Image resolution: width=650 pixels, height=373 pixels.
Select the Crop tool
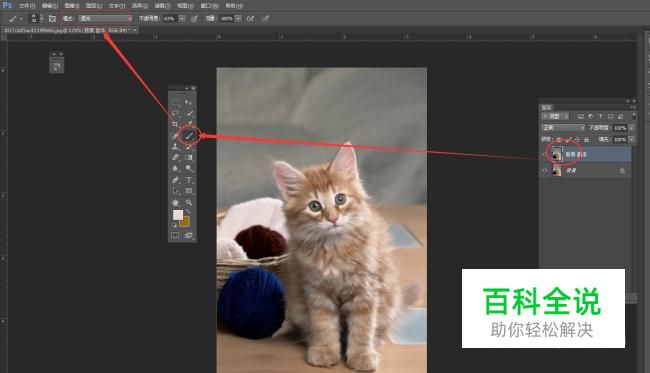[175, 124]
